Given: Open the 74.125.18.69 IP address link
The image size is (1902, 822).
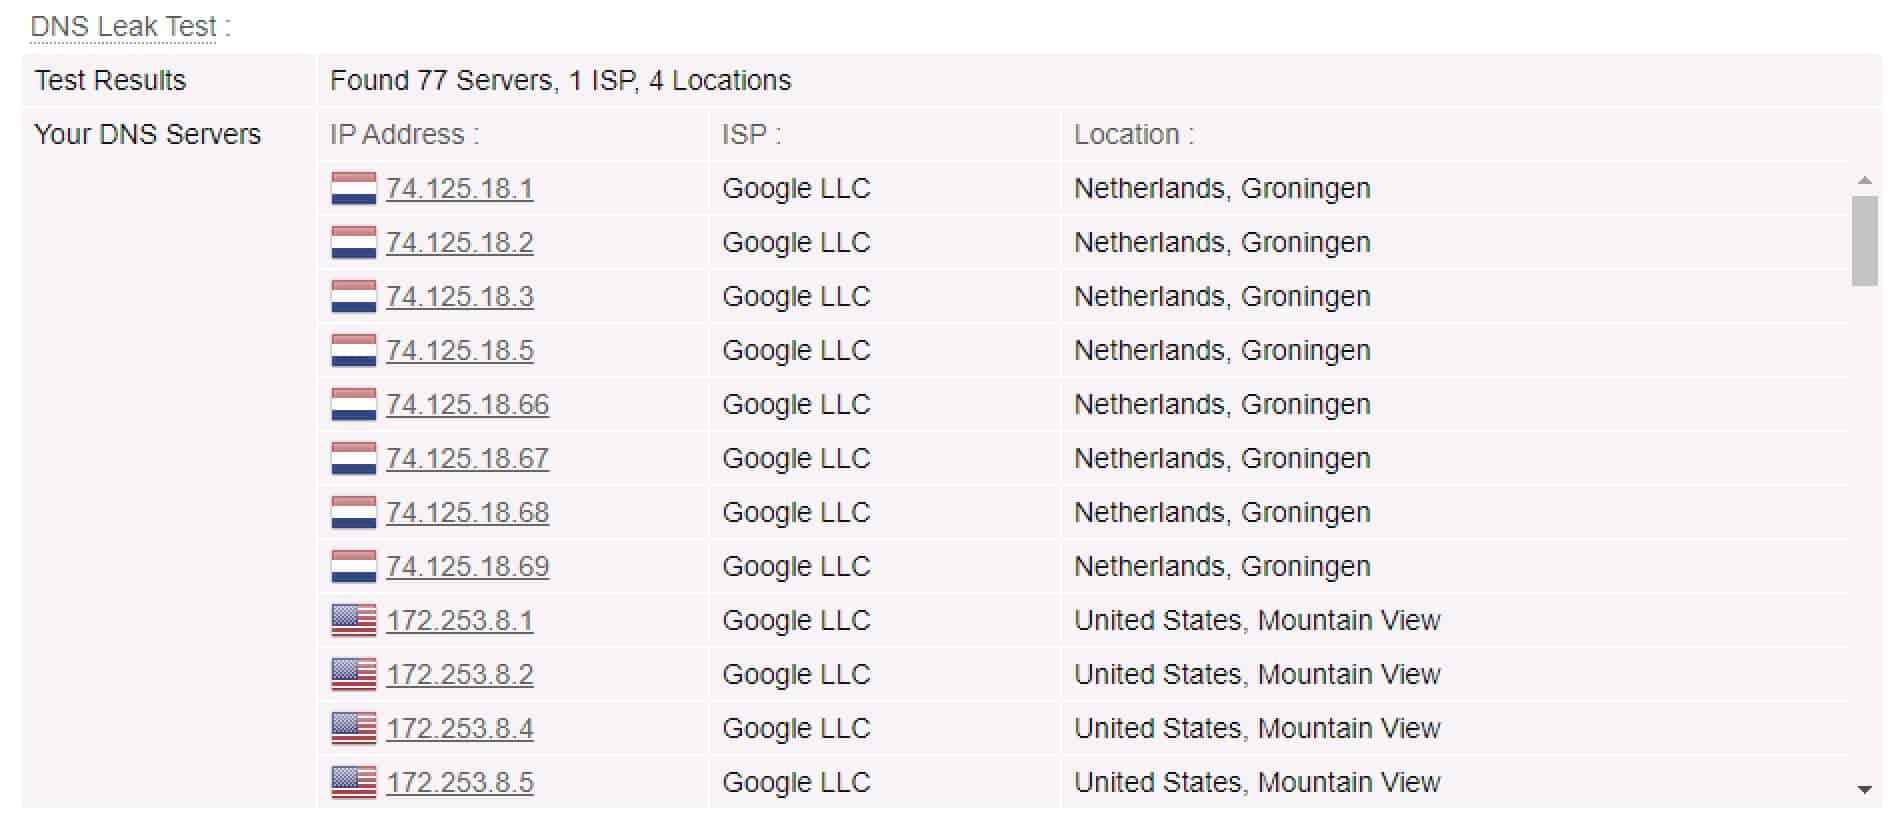Looking at the screenshot, I should tap(467, 567).
